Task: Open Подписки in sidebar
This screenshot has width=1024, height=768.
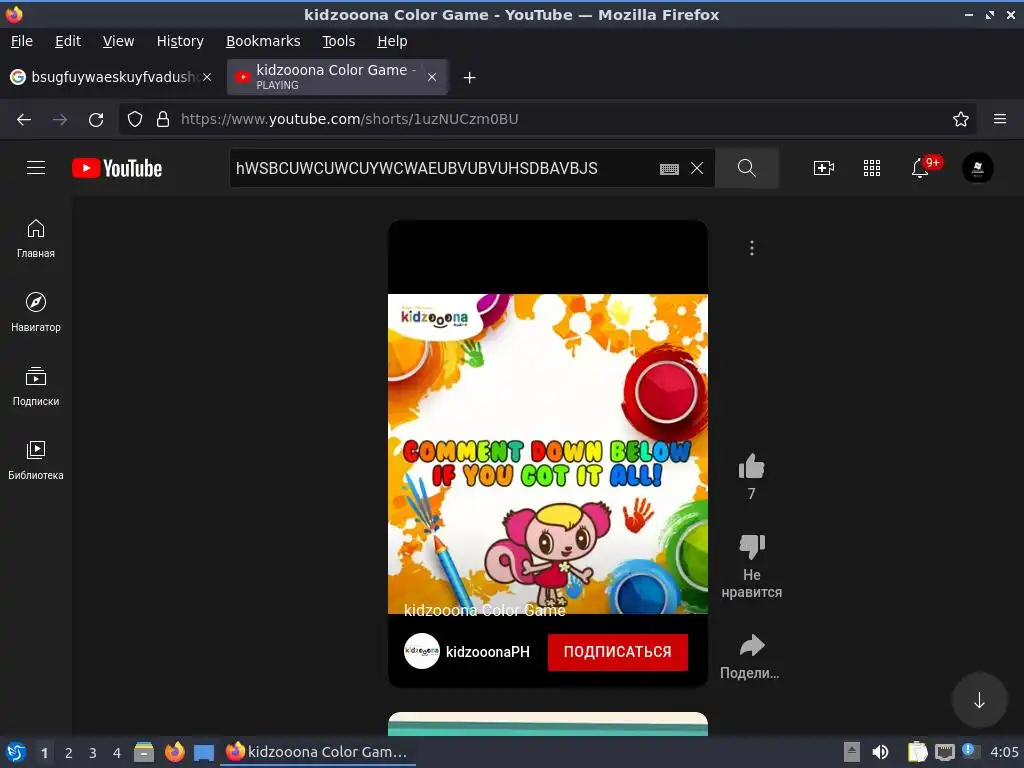Action: pyautogui.click(x=36, y=387)
